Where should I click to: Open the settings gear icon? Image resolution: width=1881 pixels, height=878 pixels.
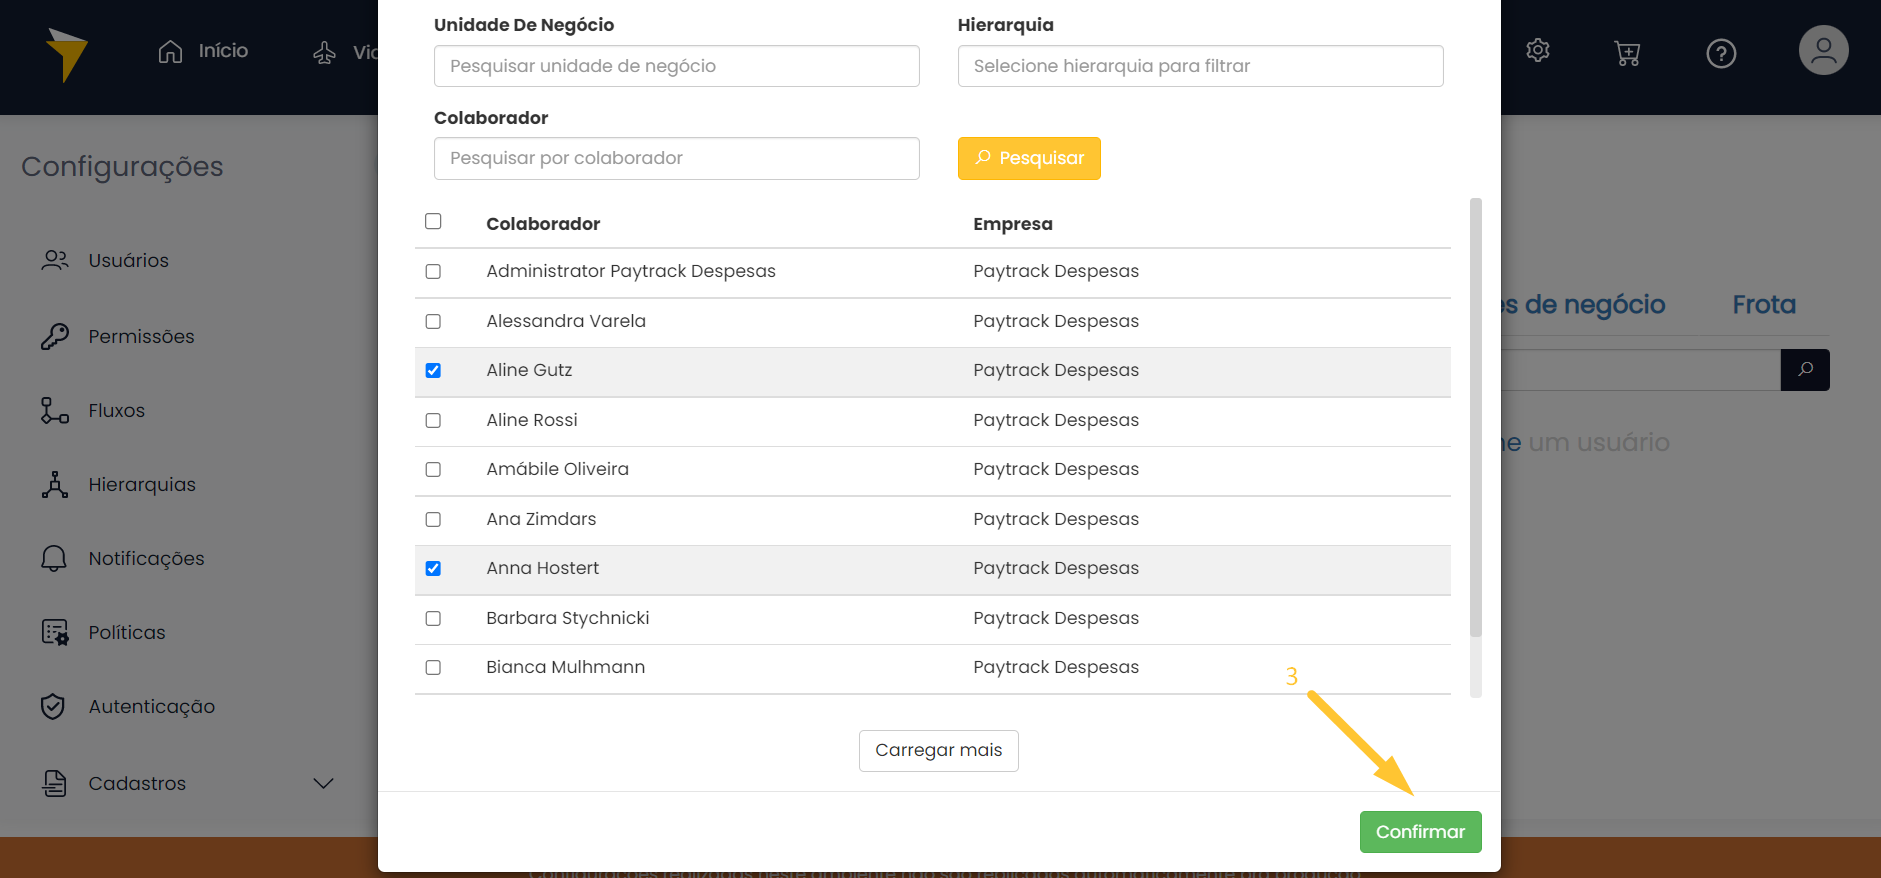pyautogui.click(x=1538, y=50)
